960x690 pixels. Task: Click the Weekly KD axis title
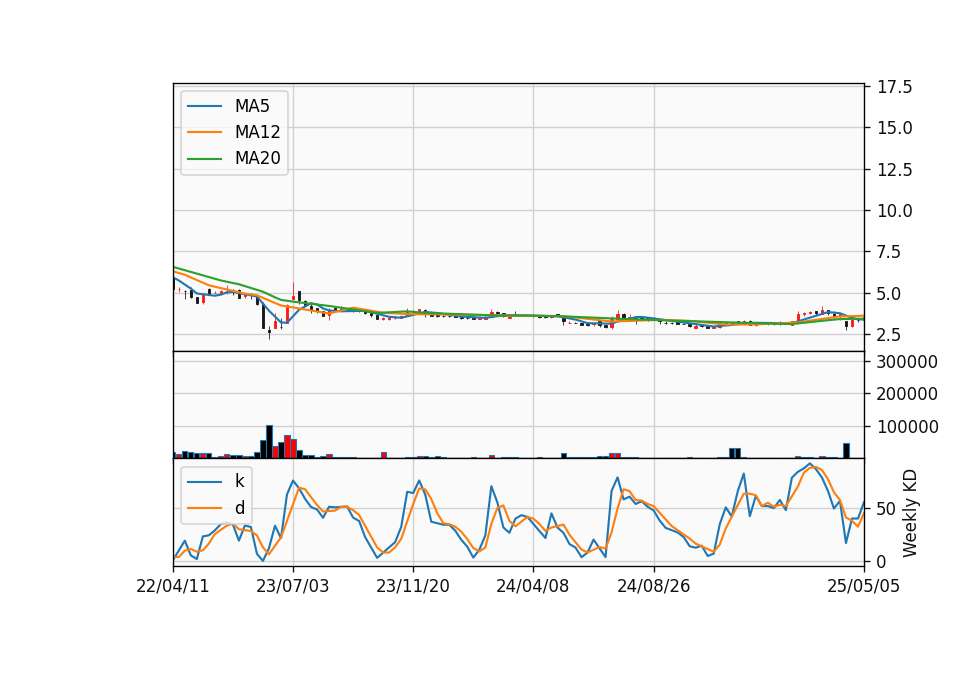tap(910, 513)
